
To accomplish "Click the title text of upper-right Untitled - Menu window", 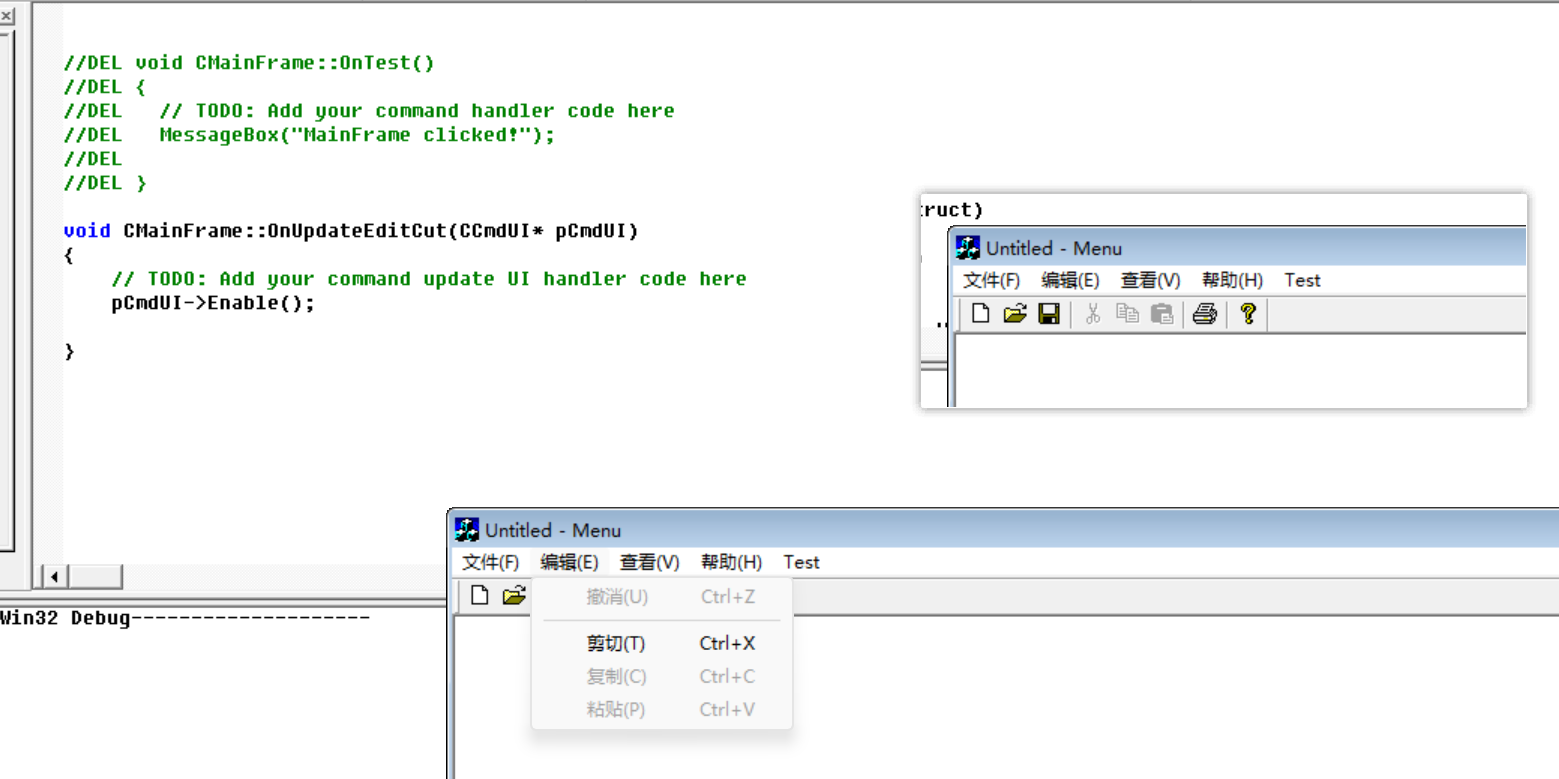I will pyautogui.click(x=1054, y=248).
